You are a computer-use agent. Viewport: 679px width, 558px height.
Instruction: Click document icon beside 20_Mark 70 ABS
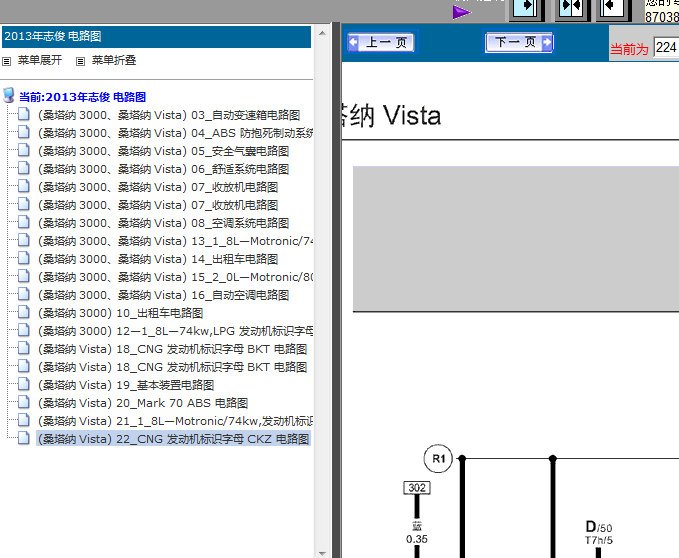click(24, 402)
